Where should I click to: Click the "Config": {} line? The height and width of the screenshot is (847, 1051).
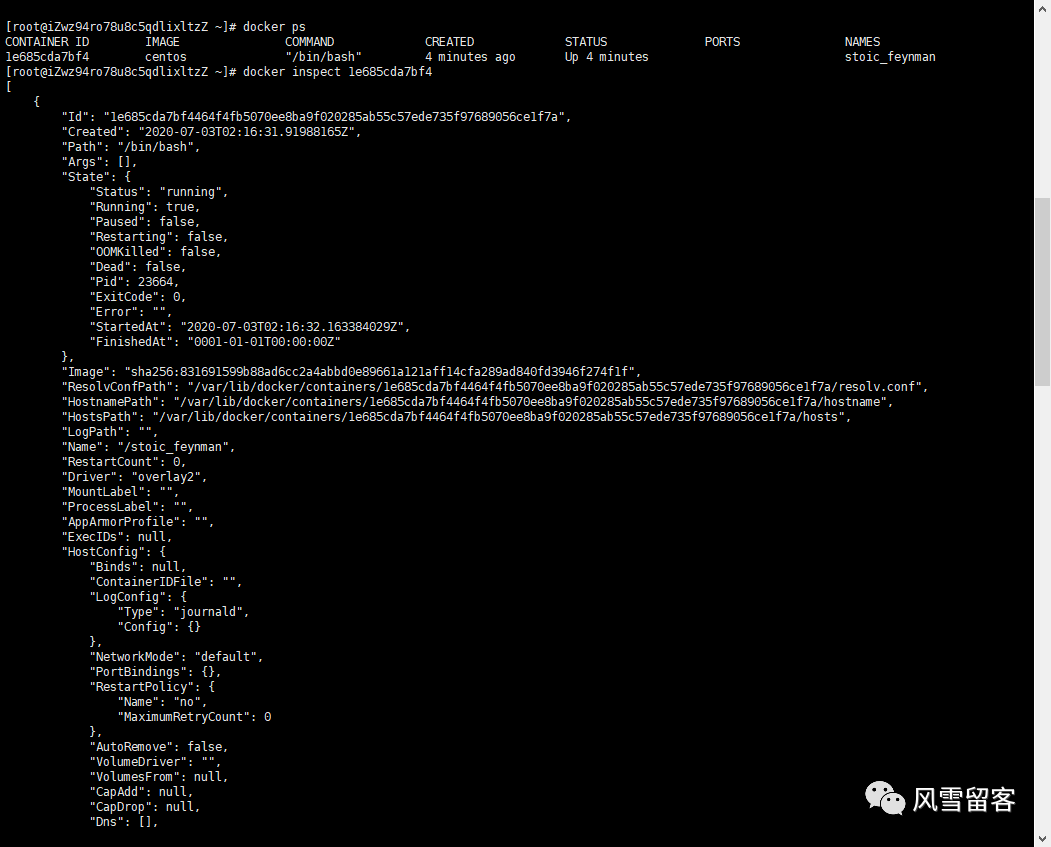(159, 627)
